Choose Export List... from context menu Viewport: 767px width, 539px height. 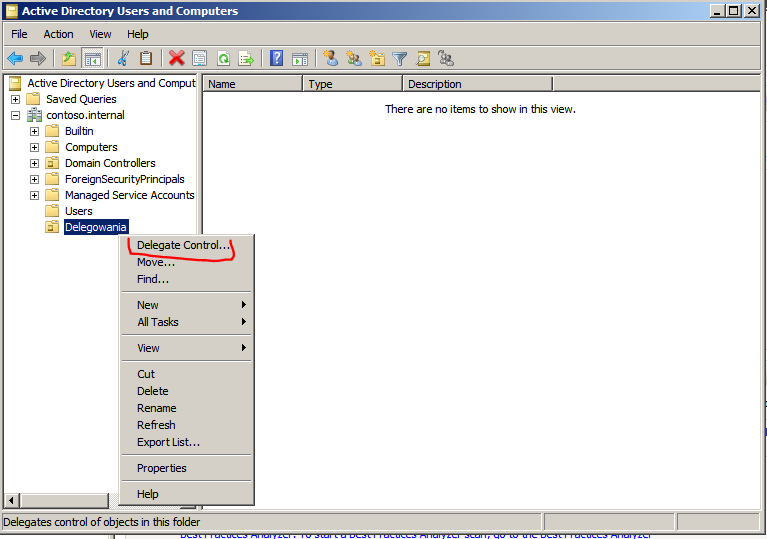pos(187,442)
